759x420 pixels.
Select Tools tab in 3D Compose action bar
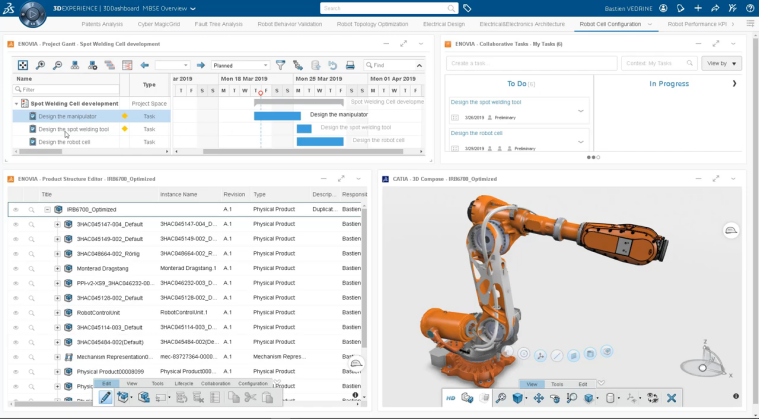point(557,384)
